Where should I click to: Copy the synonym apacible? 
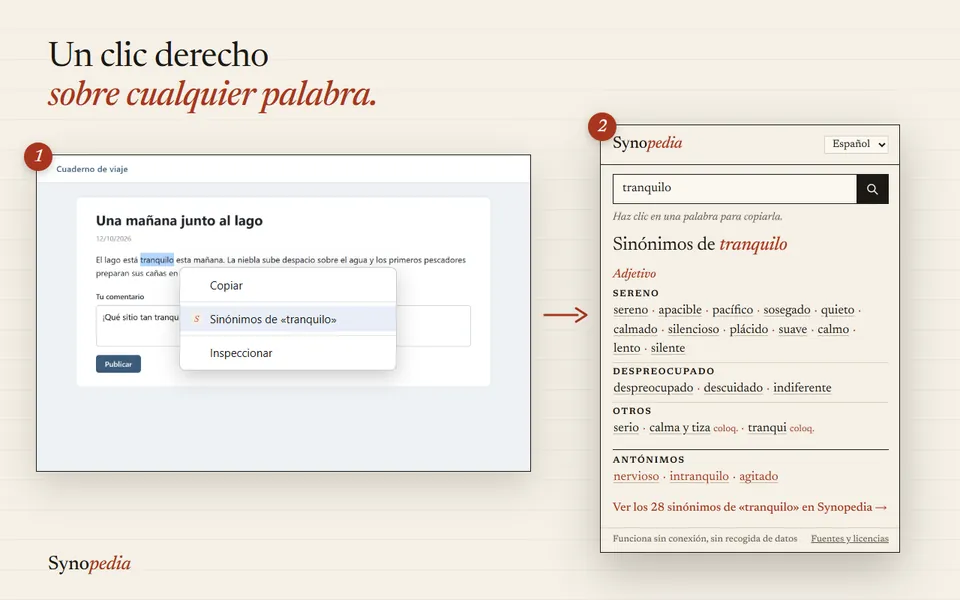pyautogui.click(x=680, y=310)
